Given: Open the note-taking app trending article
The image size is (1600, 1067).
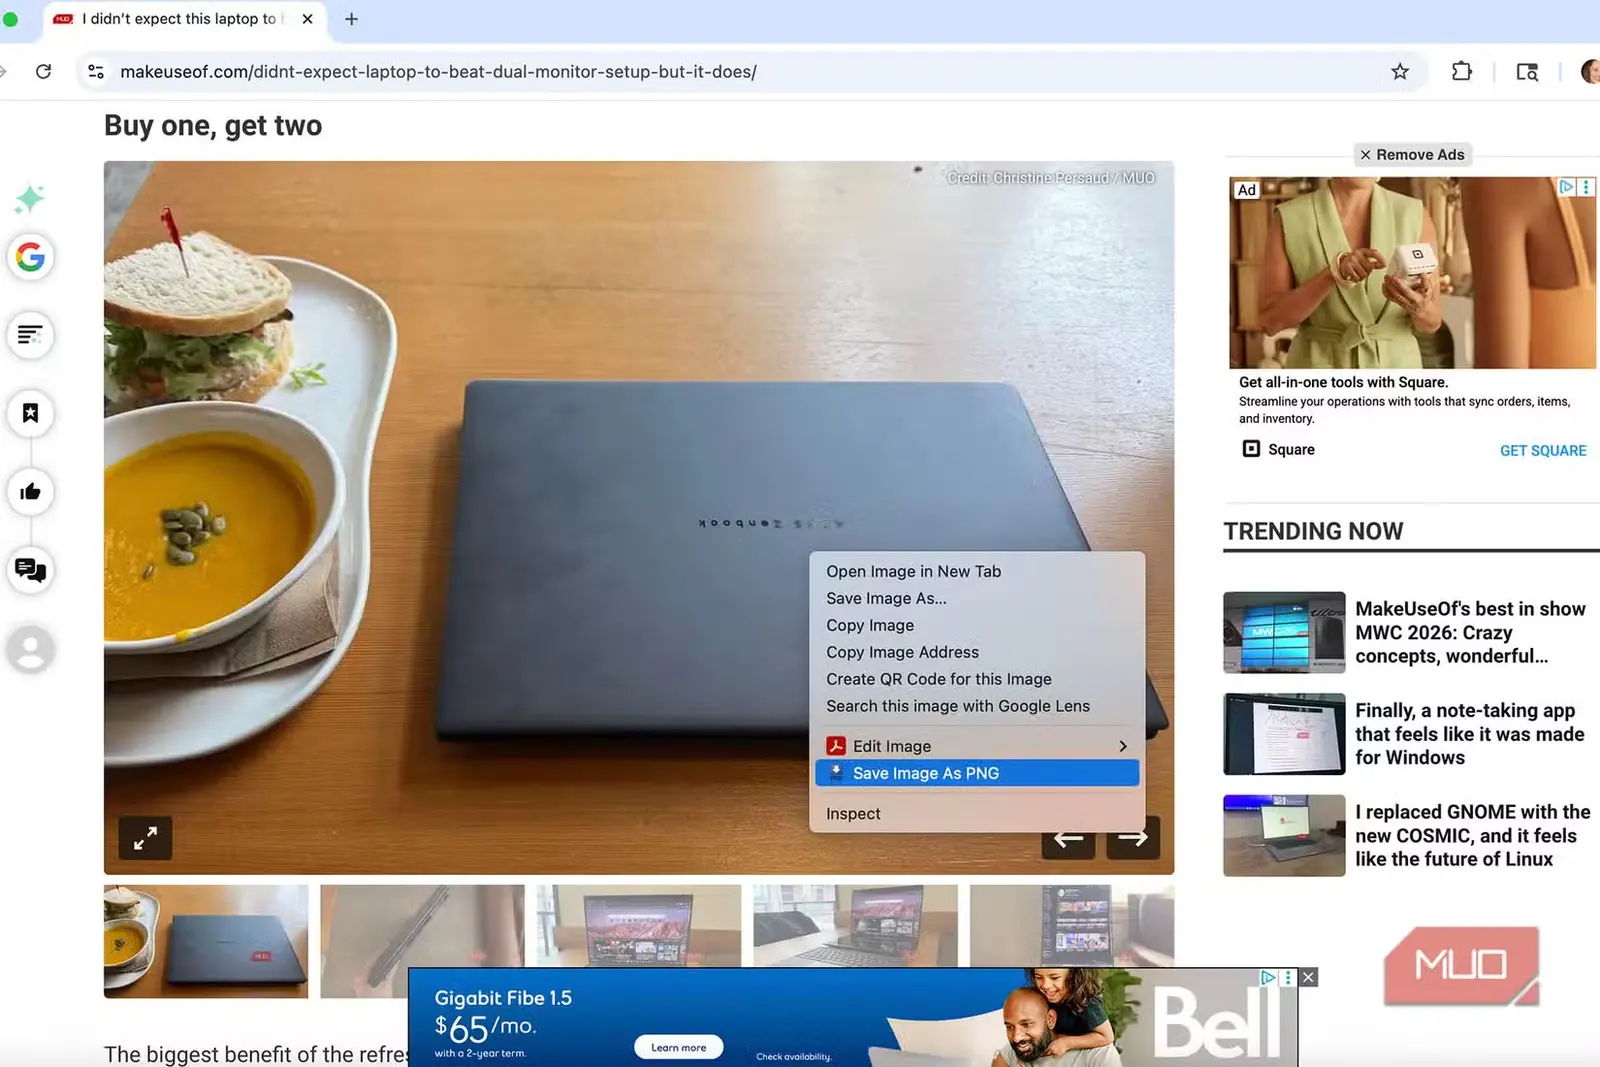Looking at the screenshot, I should tap(1469, 734).
